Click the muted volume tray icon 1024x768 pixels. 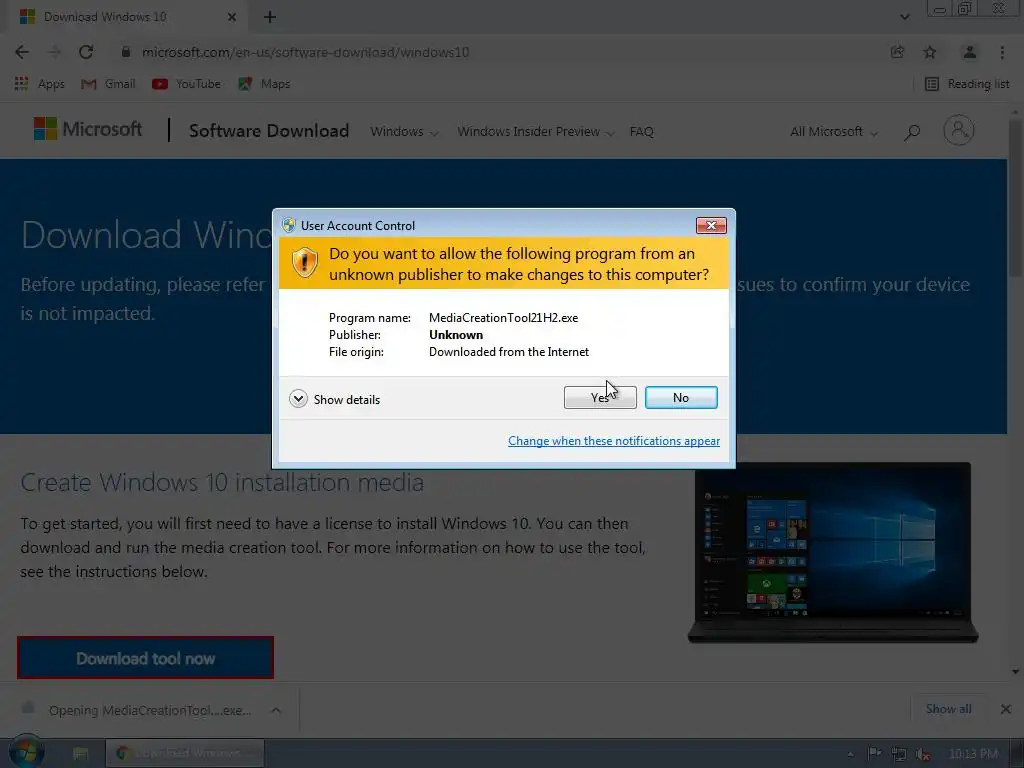(x=923, y=754)
